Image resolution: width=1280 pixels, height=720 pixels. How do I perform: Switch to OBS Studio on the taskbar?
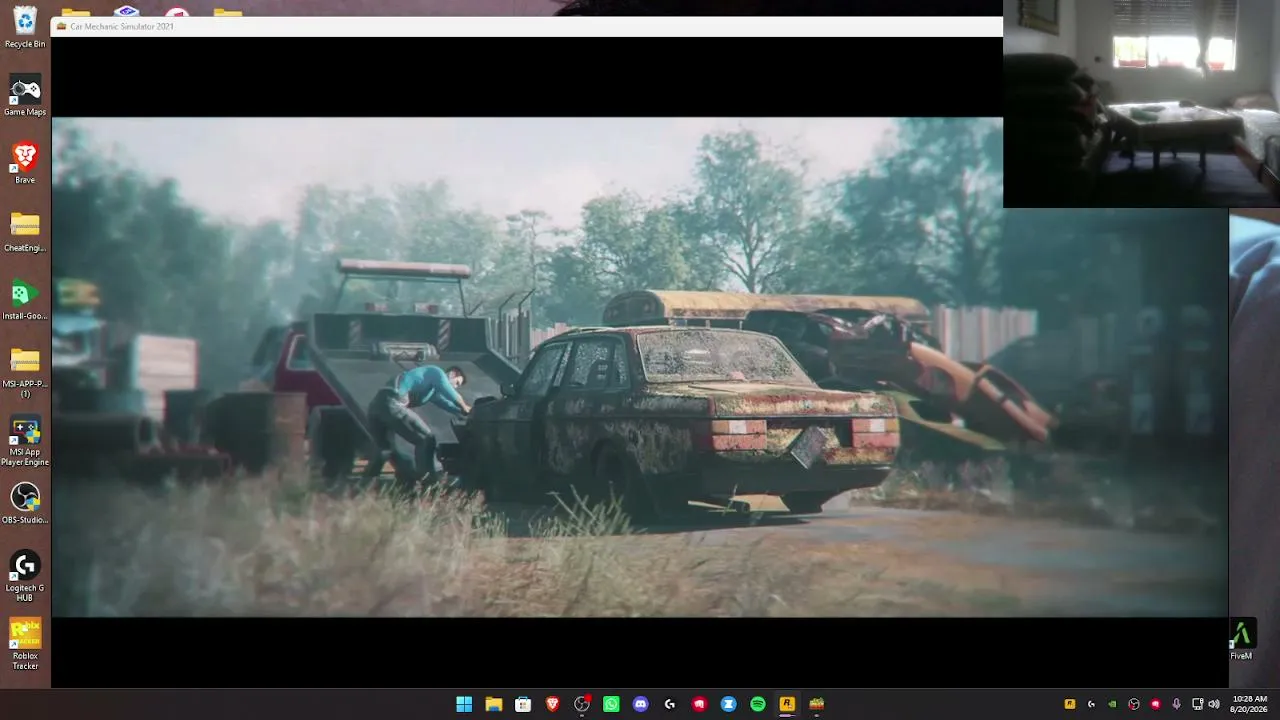click(582, 704)
